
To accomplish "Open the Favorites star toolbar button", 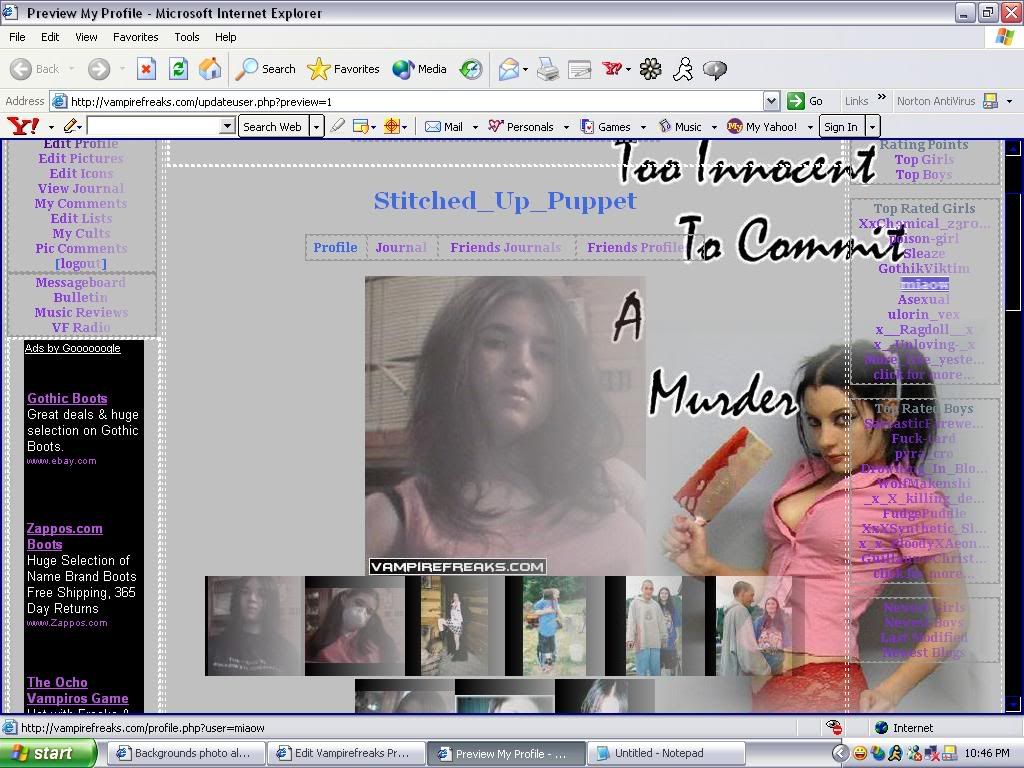I will coord(343,69).
